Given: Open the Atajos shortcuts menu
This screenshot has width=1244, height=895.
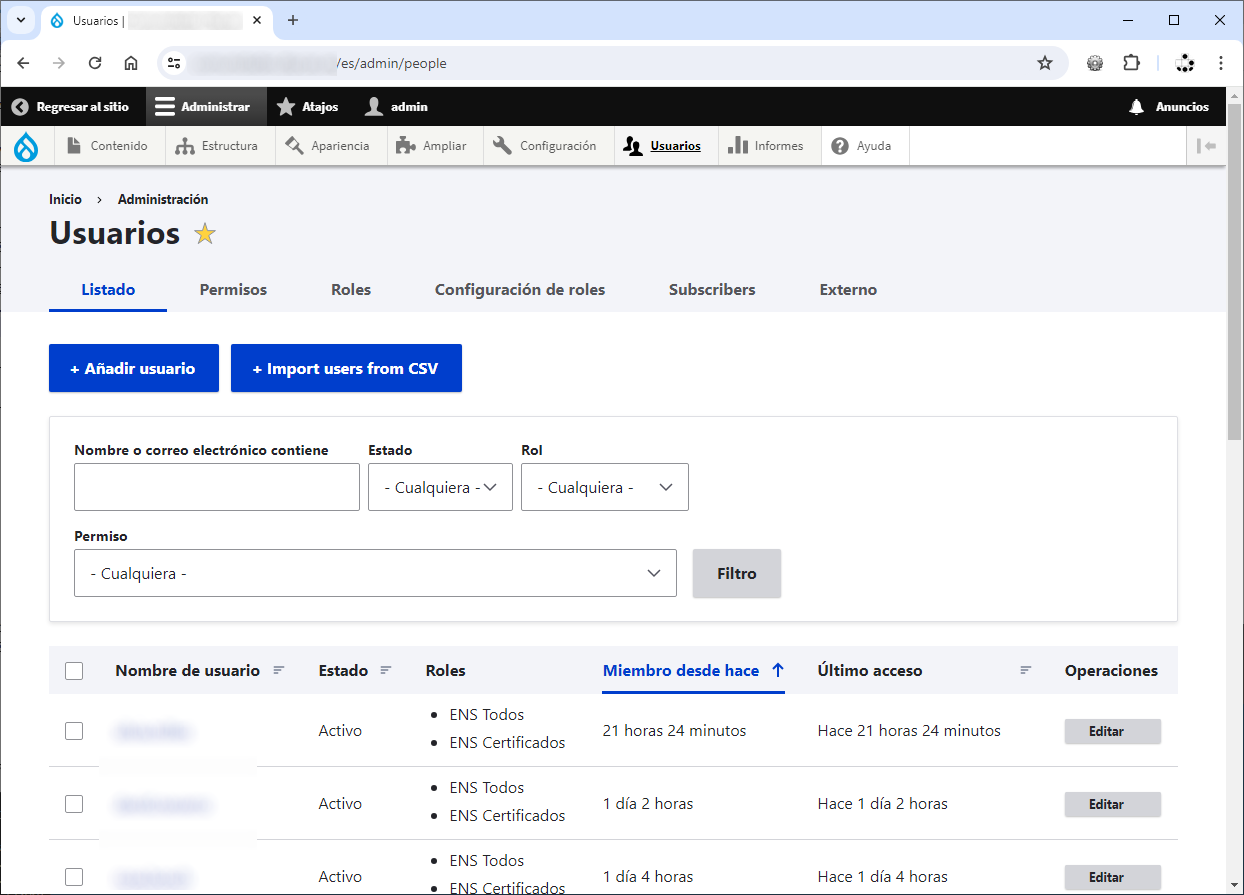Looking at the screenshot, I should [x=308, y=106].
